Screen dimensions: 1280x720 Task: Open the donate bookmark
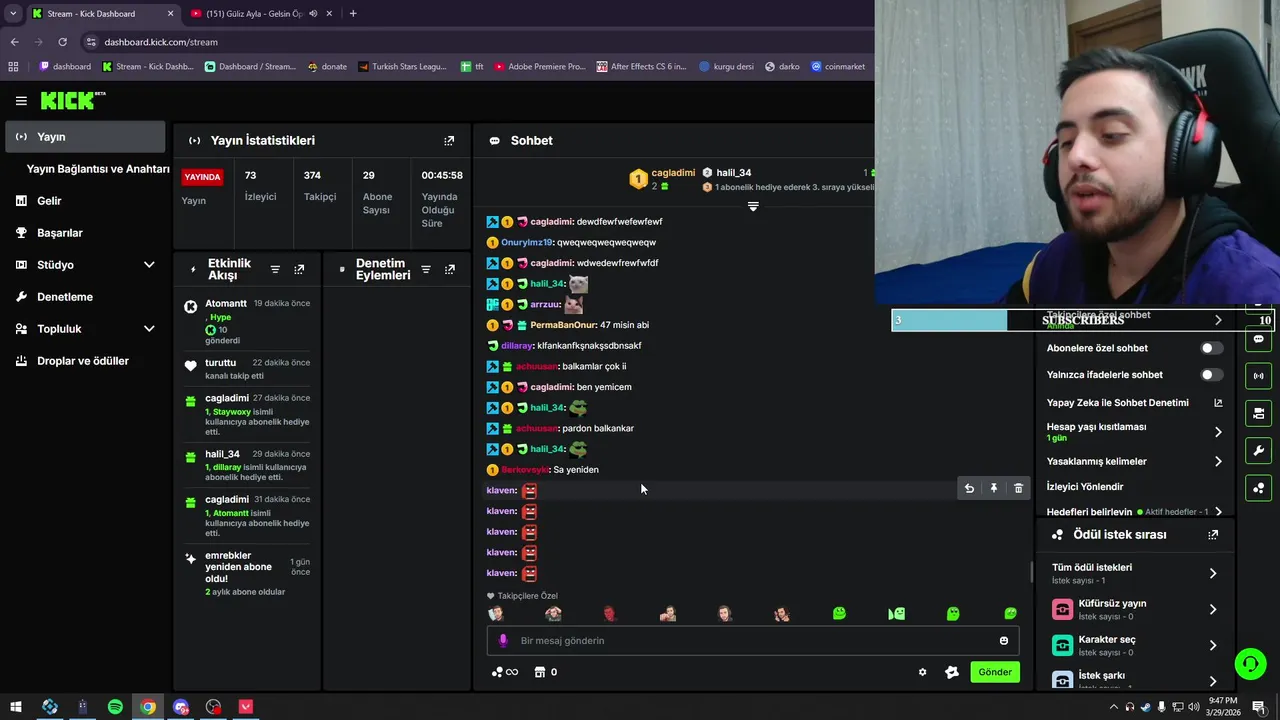[327, 67]
